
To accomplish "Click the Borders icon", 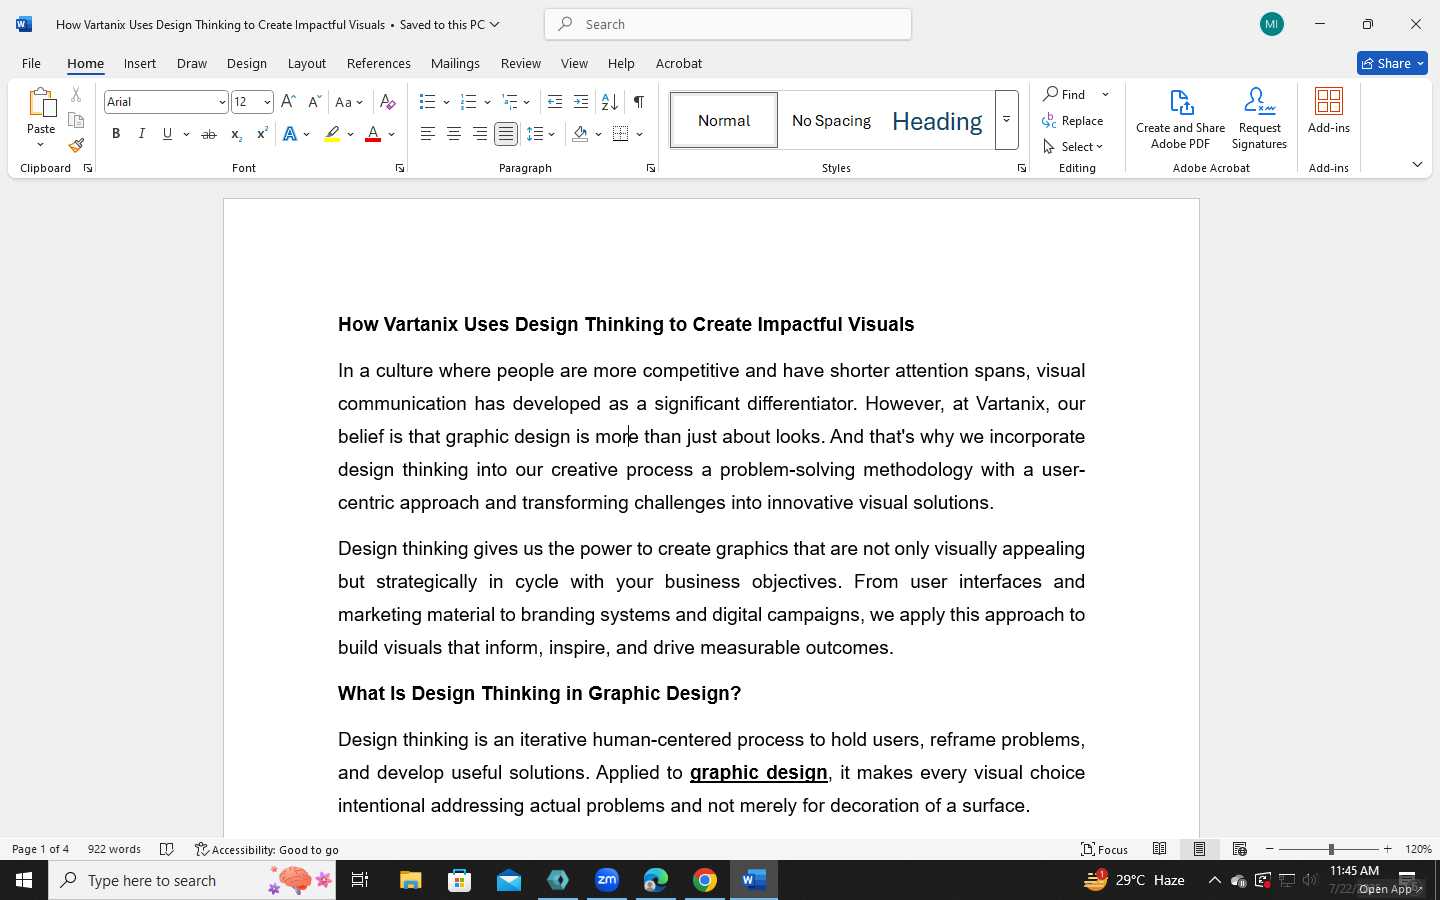I will coord(621,134).
